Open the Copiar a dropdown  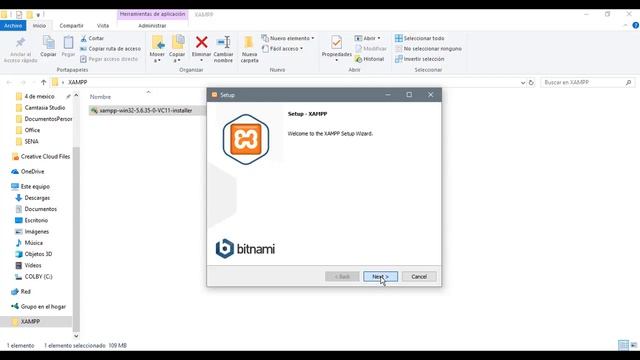(177, 49)
